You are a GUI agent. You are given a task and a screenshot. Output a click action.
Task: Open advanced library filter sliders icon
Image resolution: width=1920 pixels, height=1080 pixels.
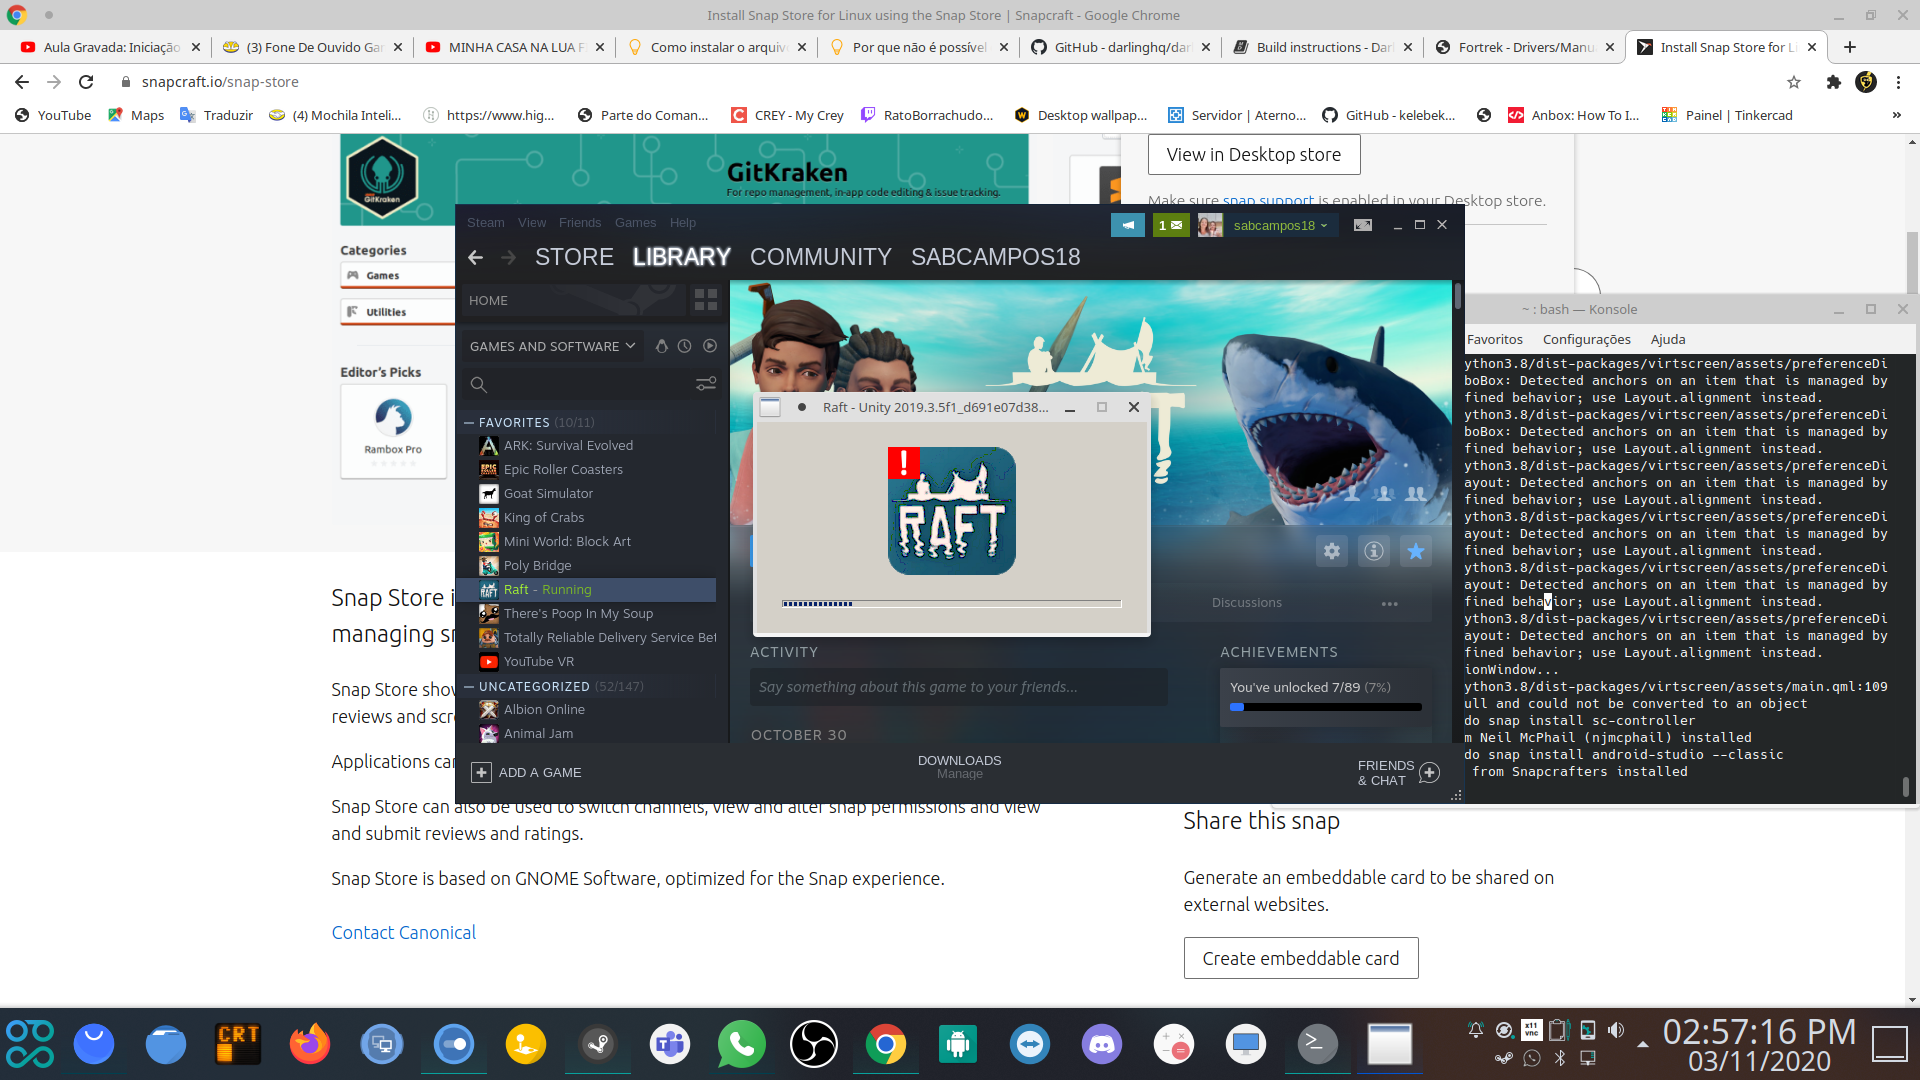pos(706,384)
